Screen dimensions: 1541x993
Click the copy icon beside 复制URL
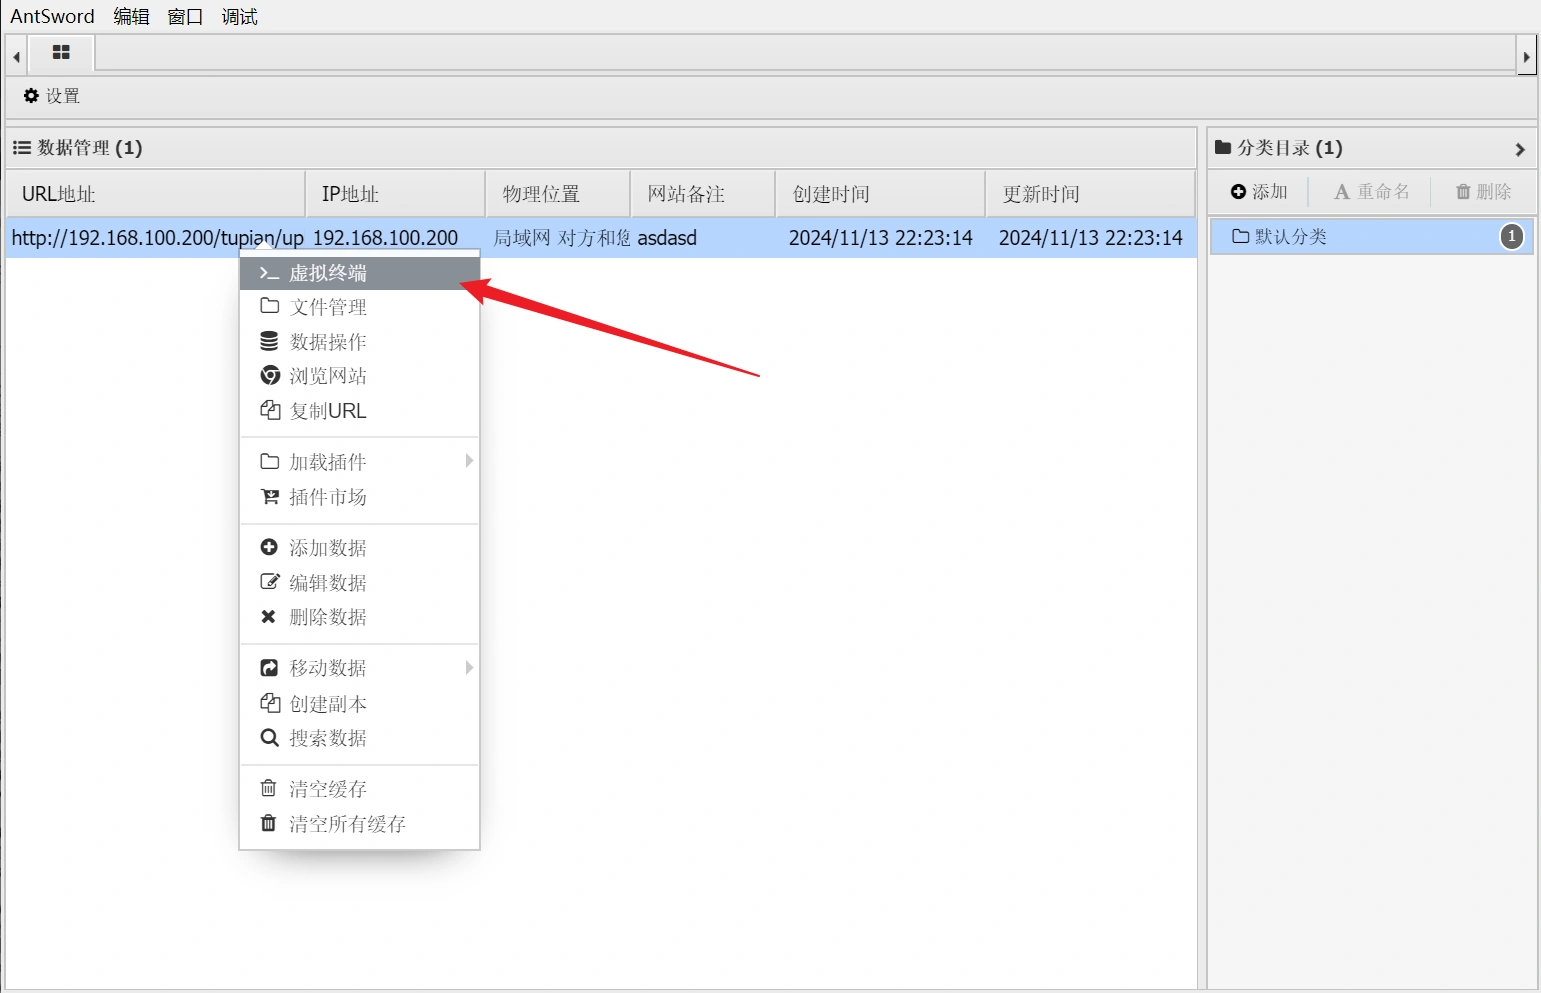(269, 410)
